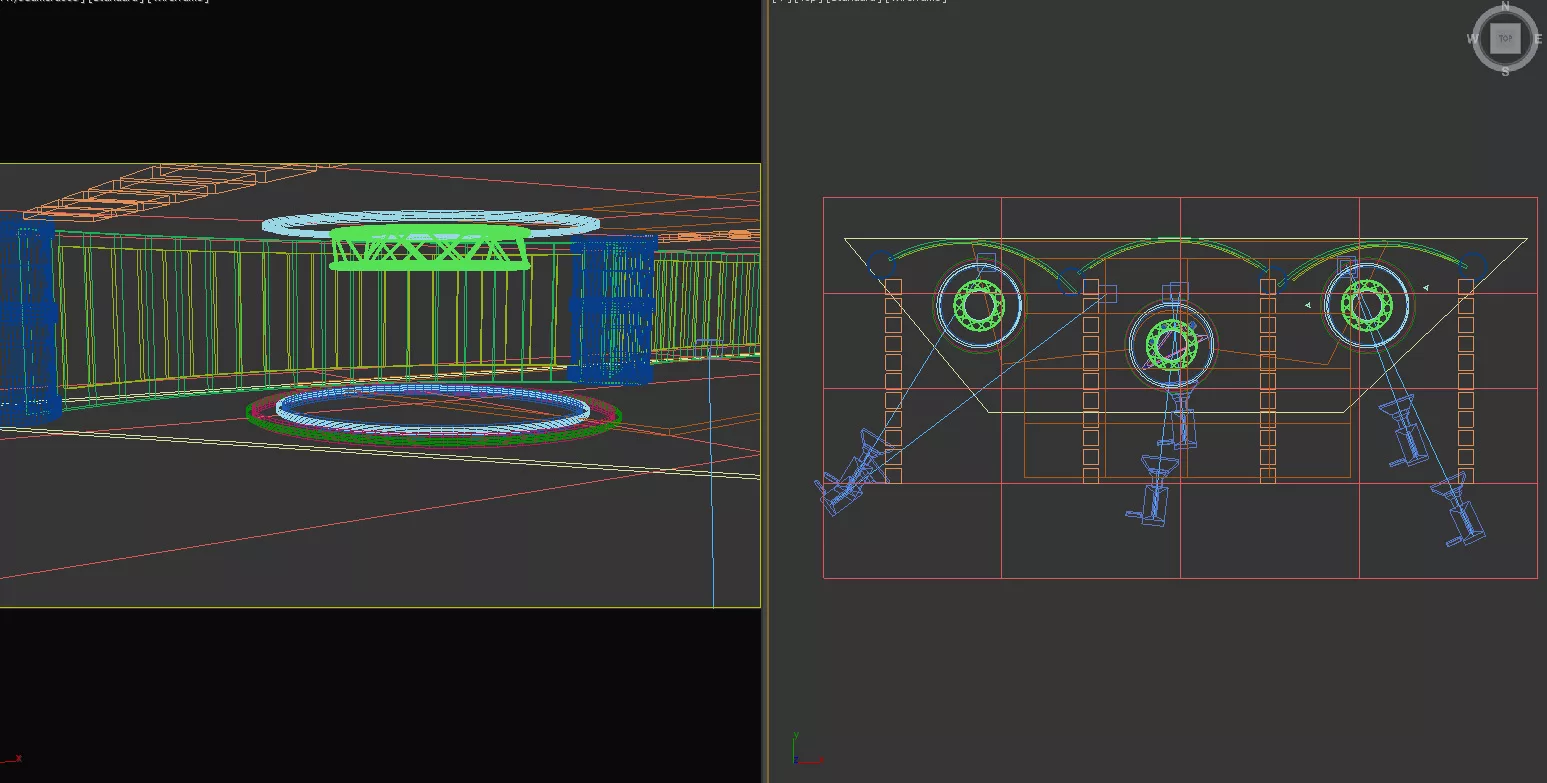Click the N compass letter on the ViewCube
Viewport: 1547px width, 783px height.
[1505, 6]
